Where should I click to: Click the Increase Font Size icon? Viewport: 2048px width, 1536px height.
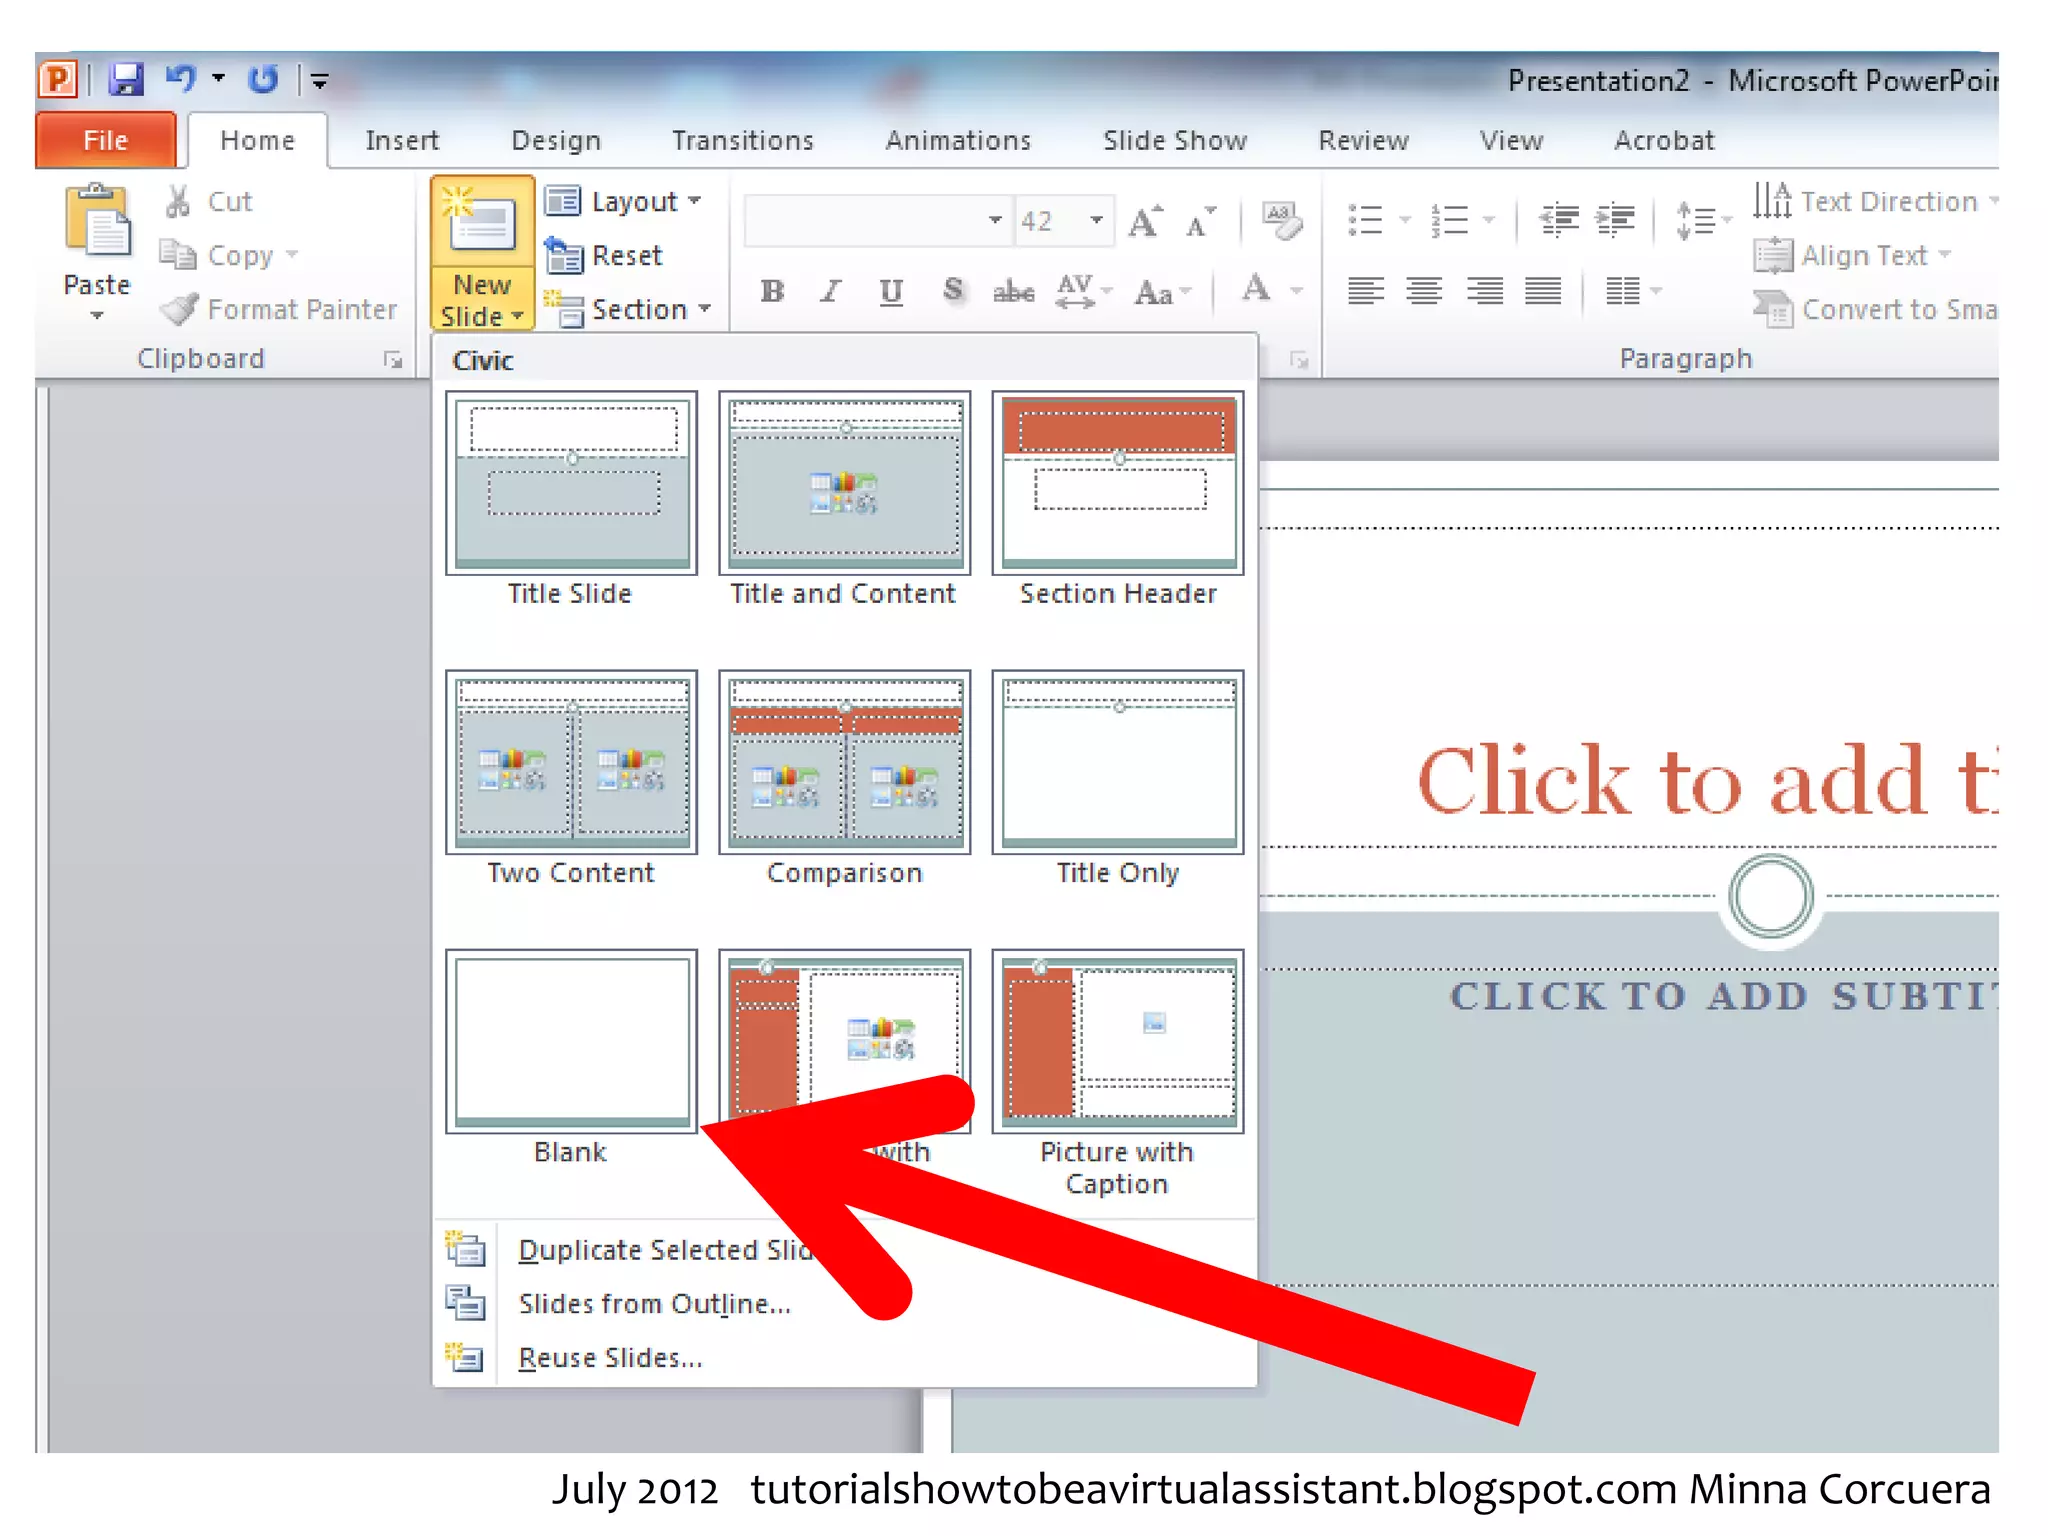point(1146,221)
